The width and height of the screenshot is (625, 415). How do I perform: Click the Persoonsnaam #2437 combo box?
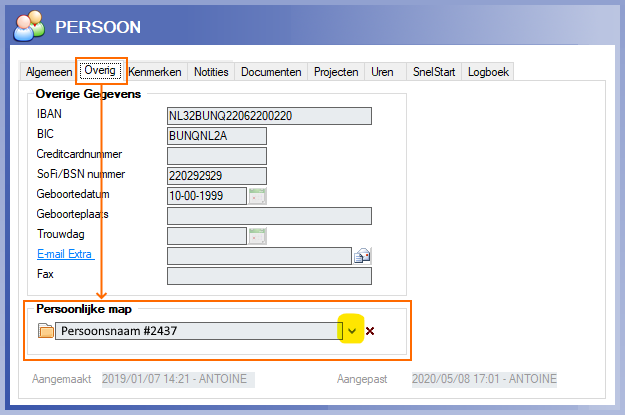point(199,331)
